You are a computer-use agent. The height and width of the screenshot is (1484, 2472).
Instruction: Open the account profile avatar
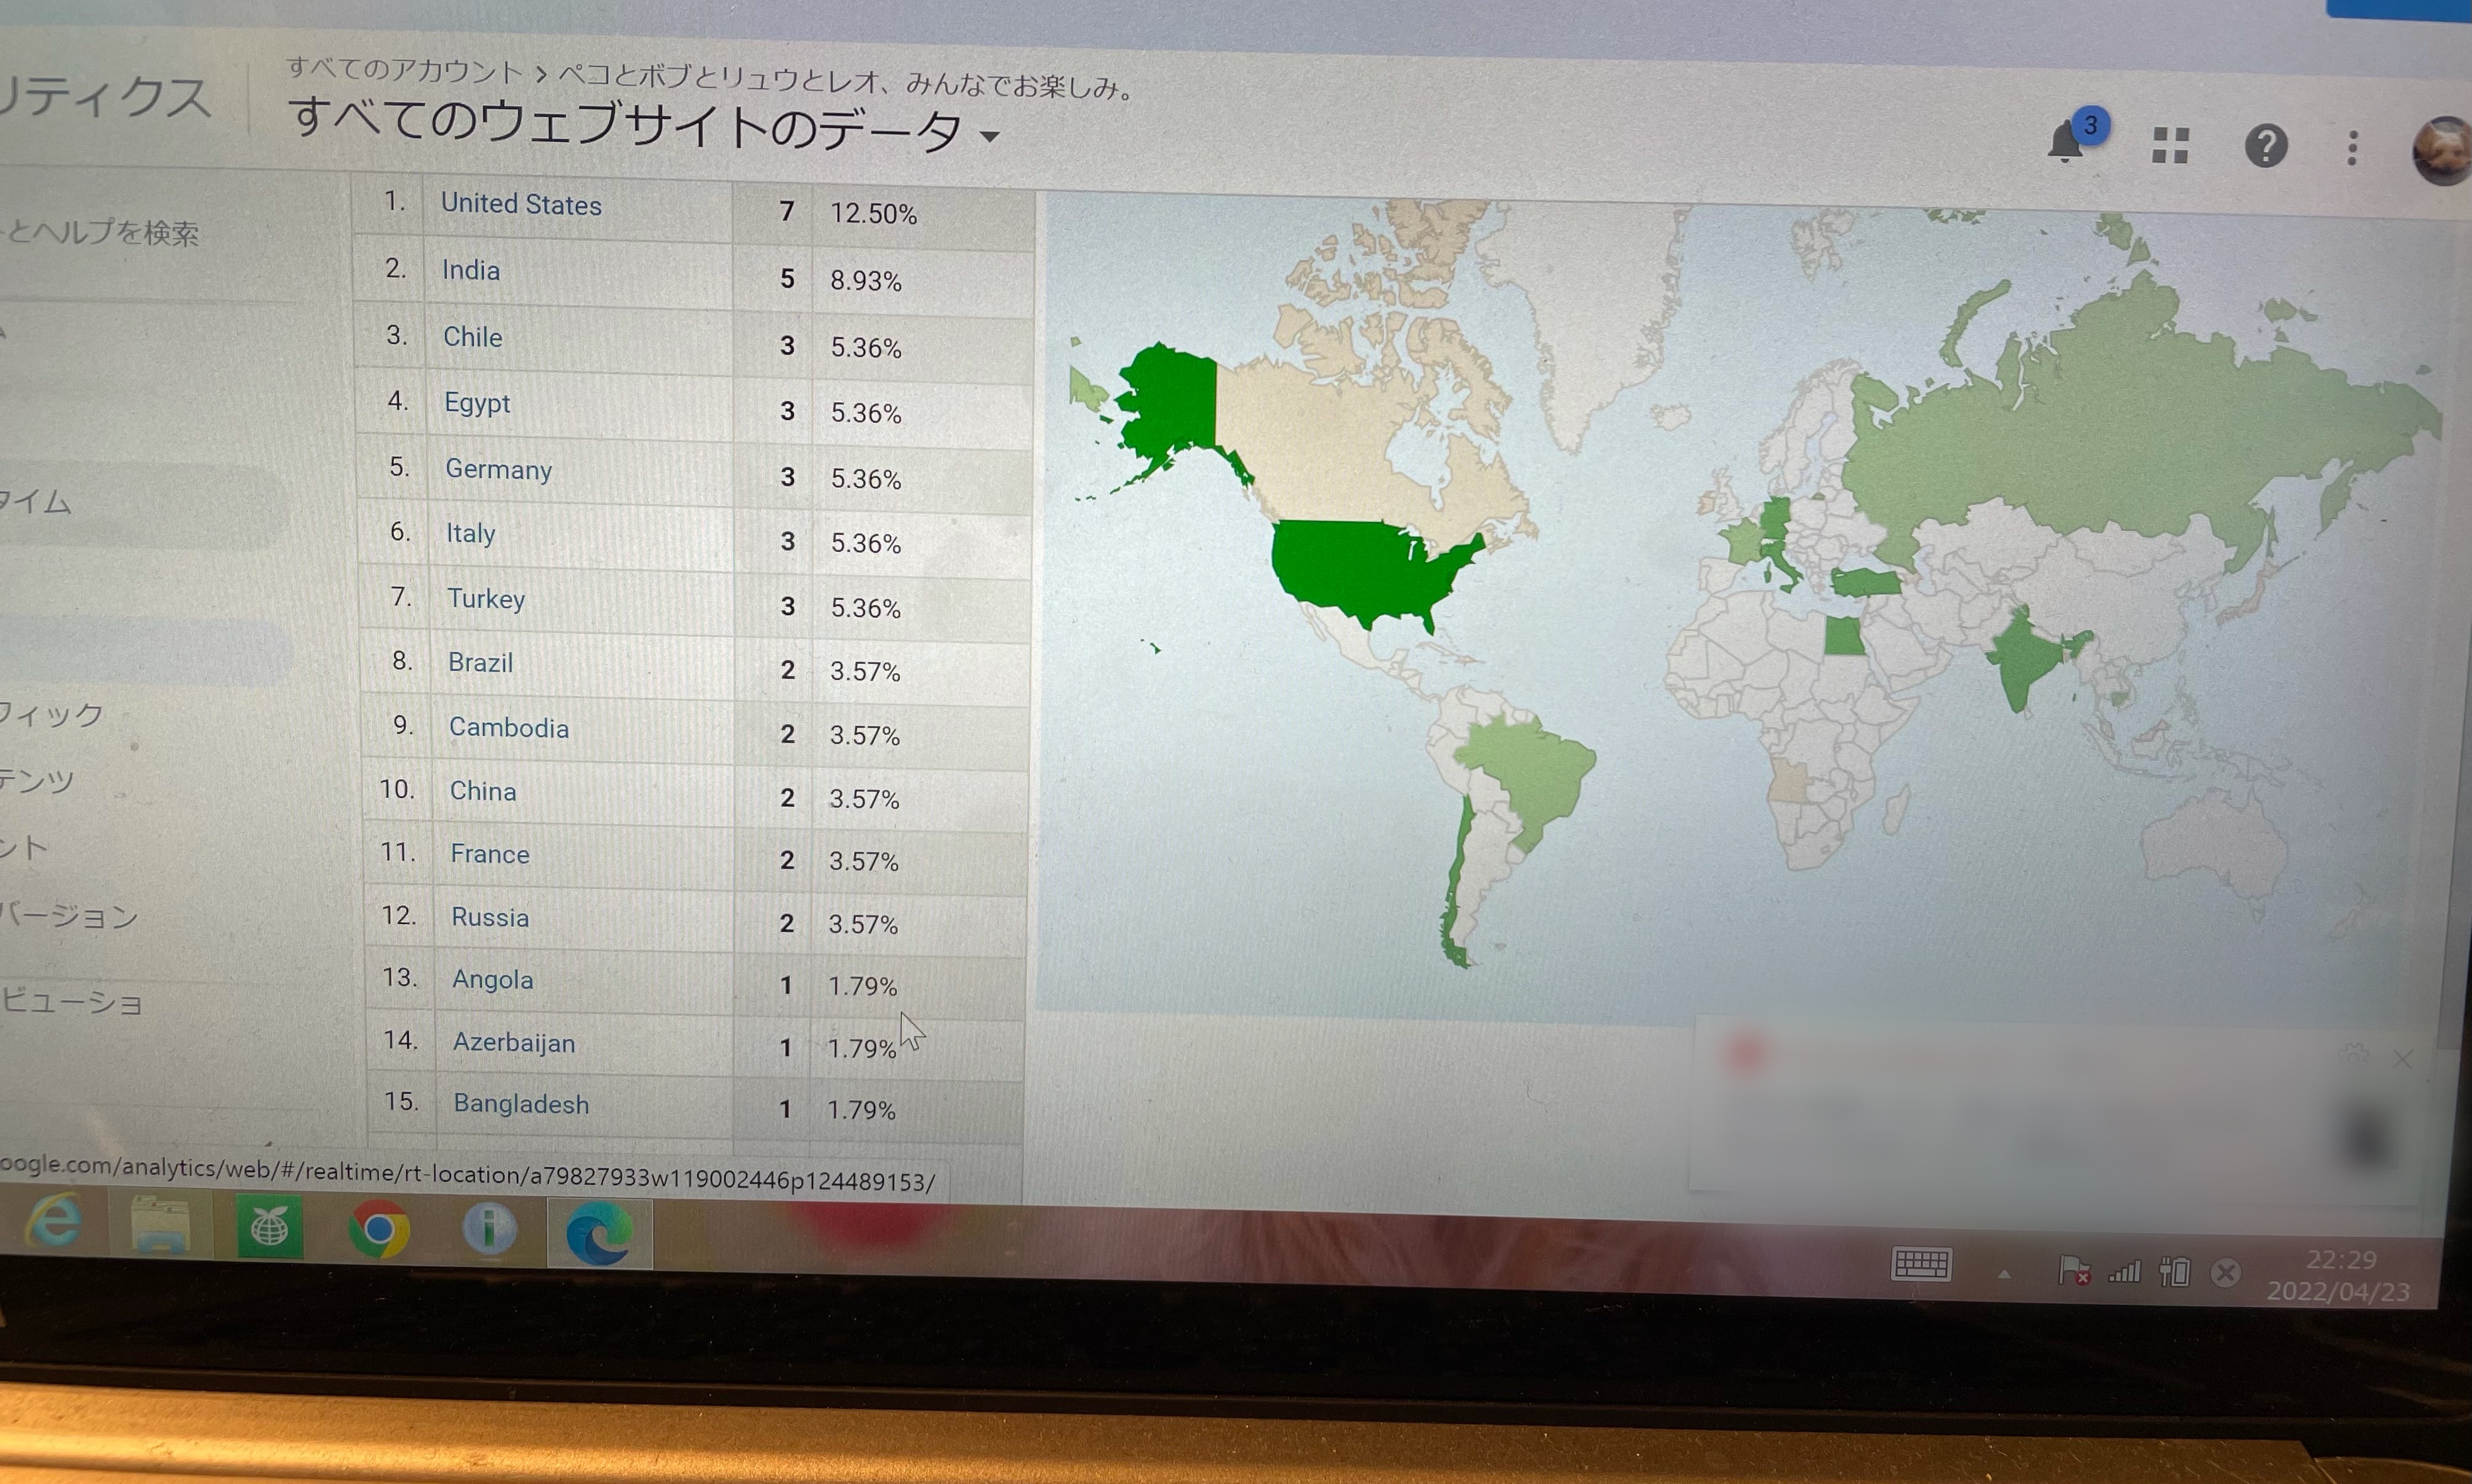2442,151
